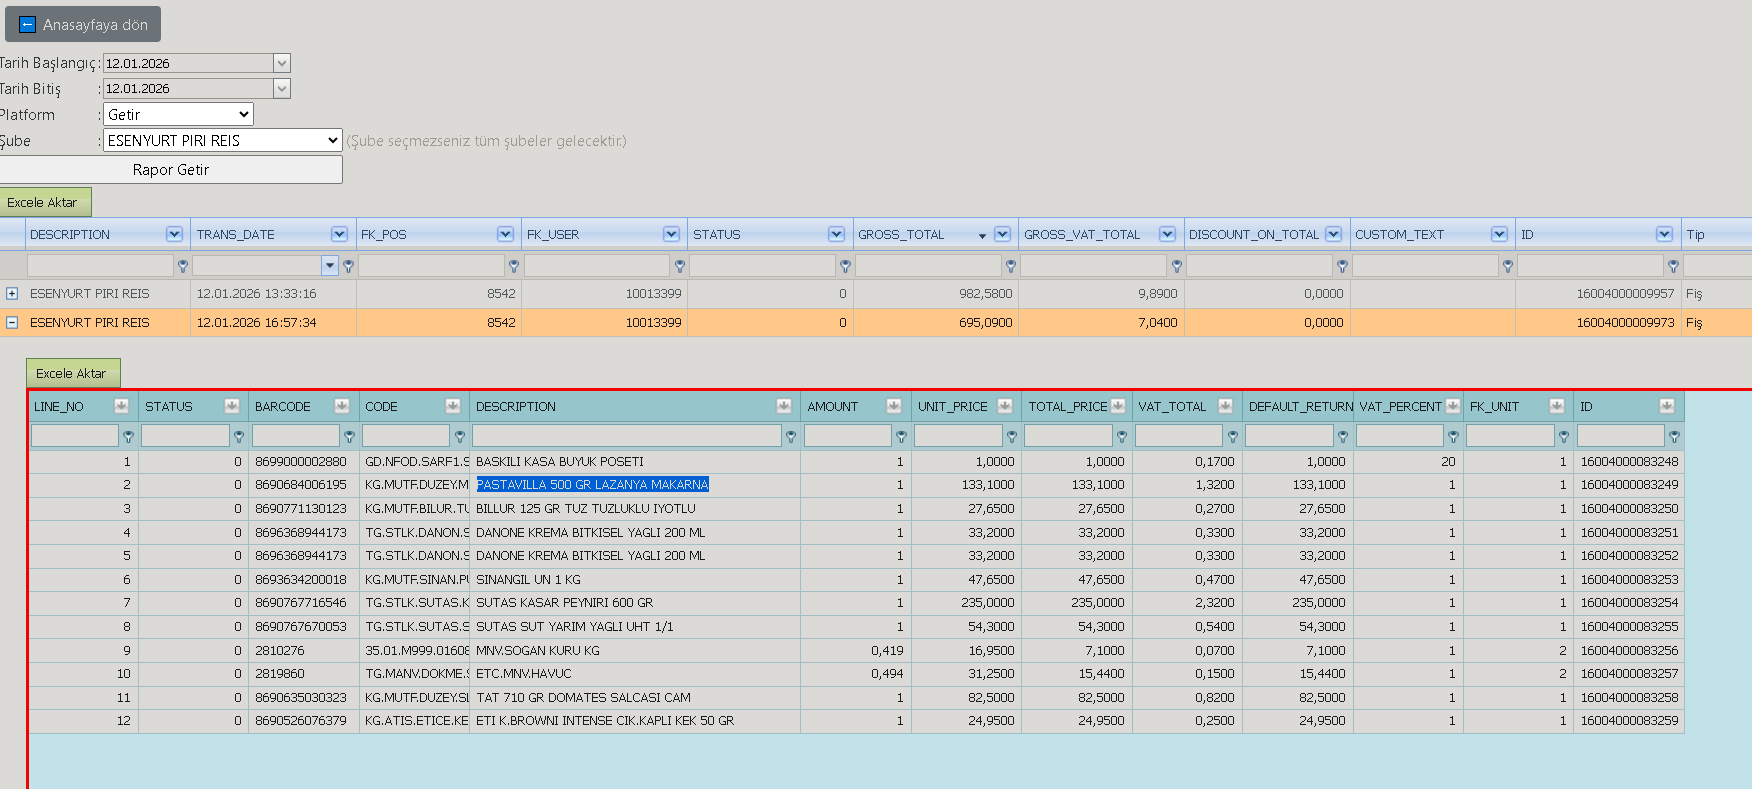The image size is (1752, 789).
Task: Open the Şube dropdown showing ESENYURT PIRI REIS
Action: pos(223,141)
